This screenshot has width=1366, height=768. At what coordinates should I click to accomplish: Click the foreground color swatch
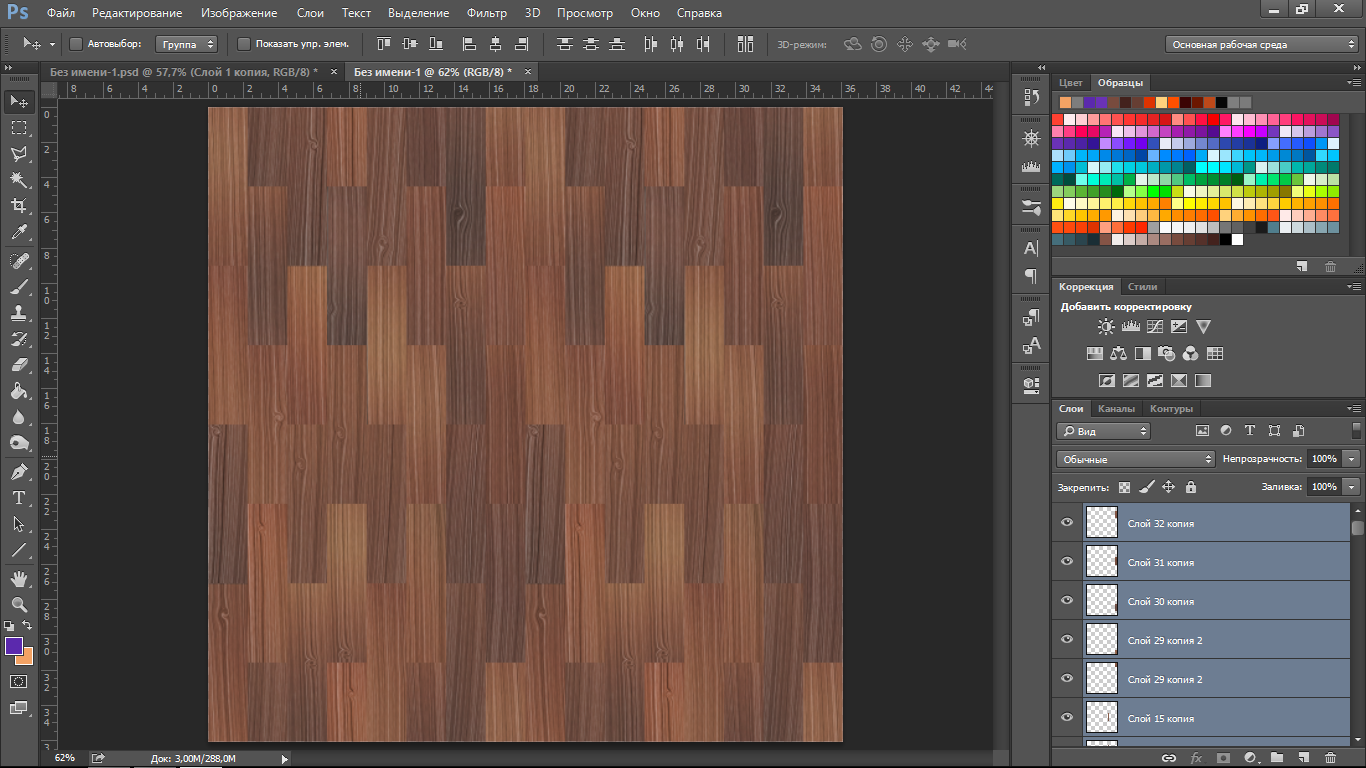tap(13, 646)
